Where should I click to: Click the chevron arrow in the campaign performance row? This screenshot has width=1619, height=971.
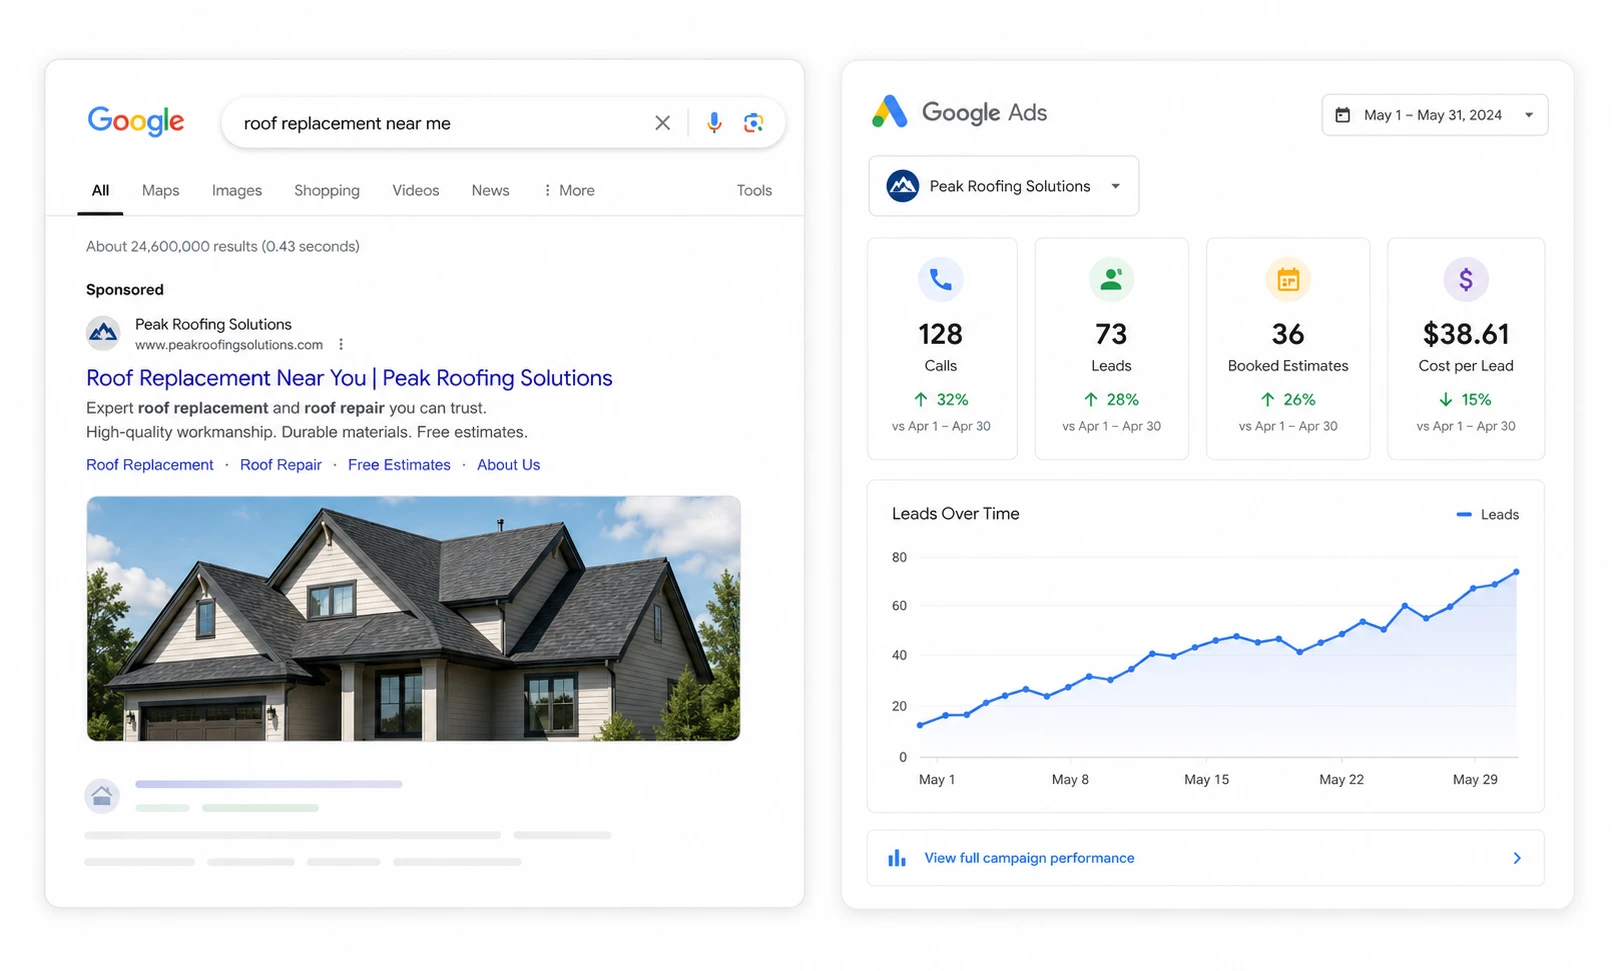click(x=1517, y=858)
